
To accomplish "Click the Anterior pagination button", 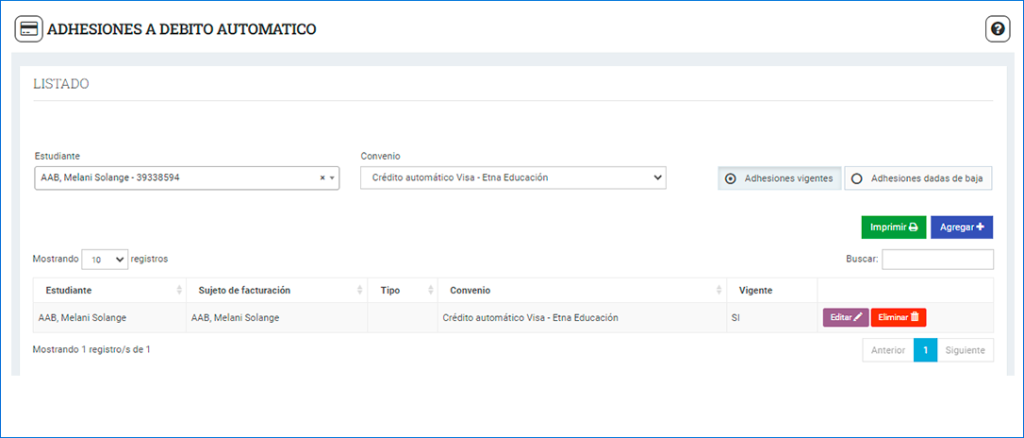I will [x=888, y=350].
